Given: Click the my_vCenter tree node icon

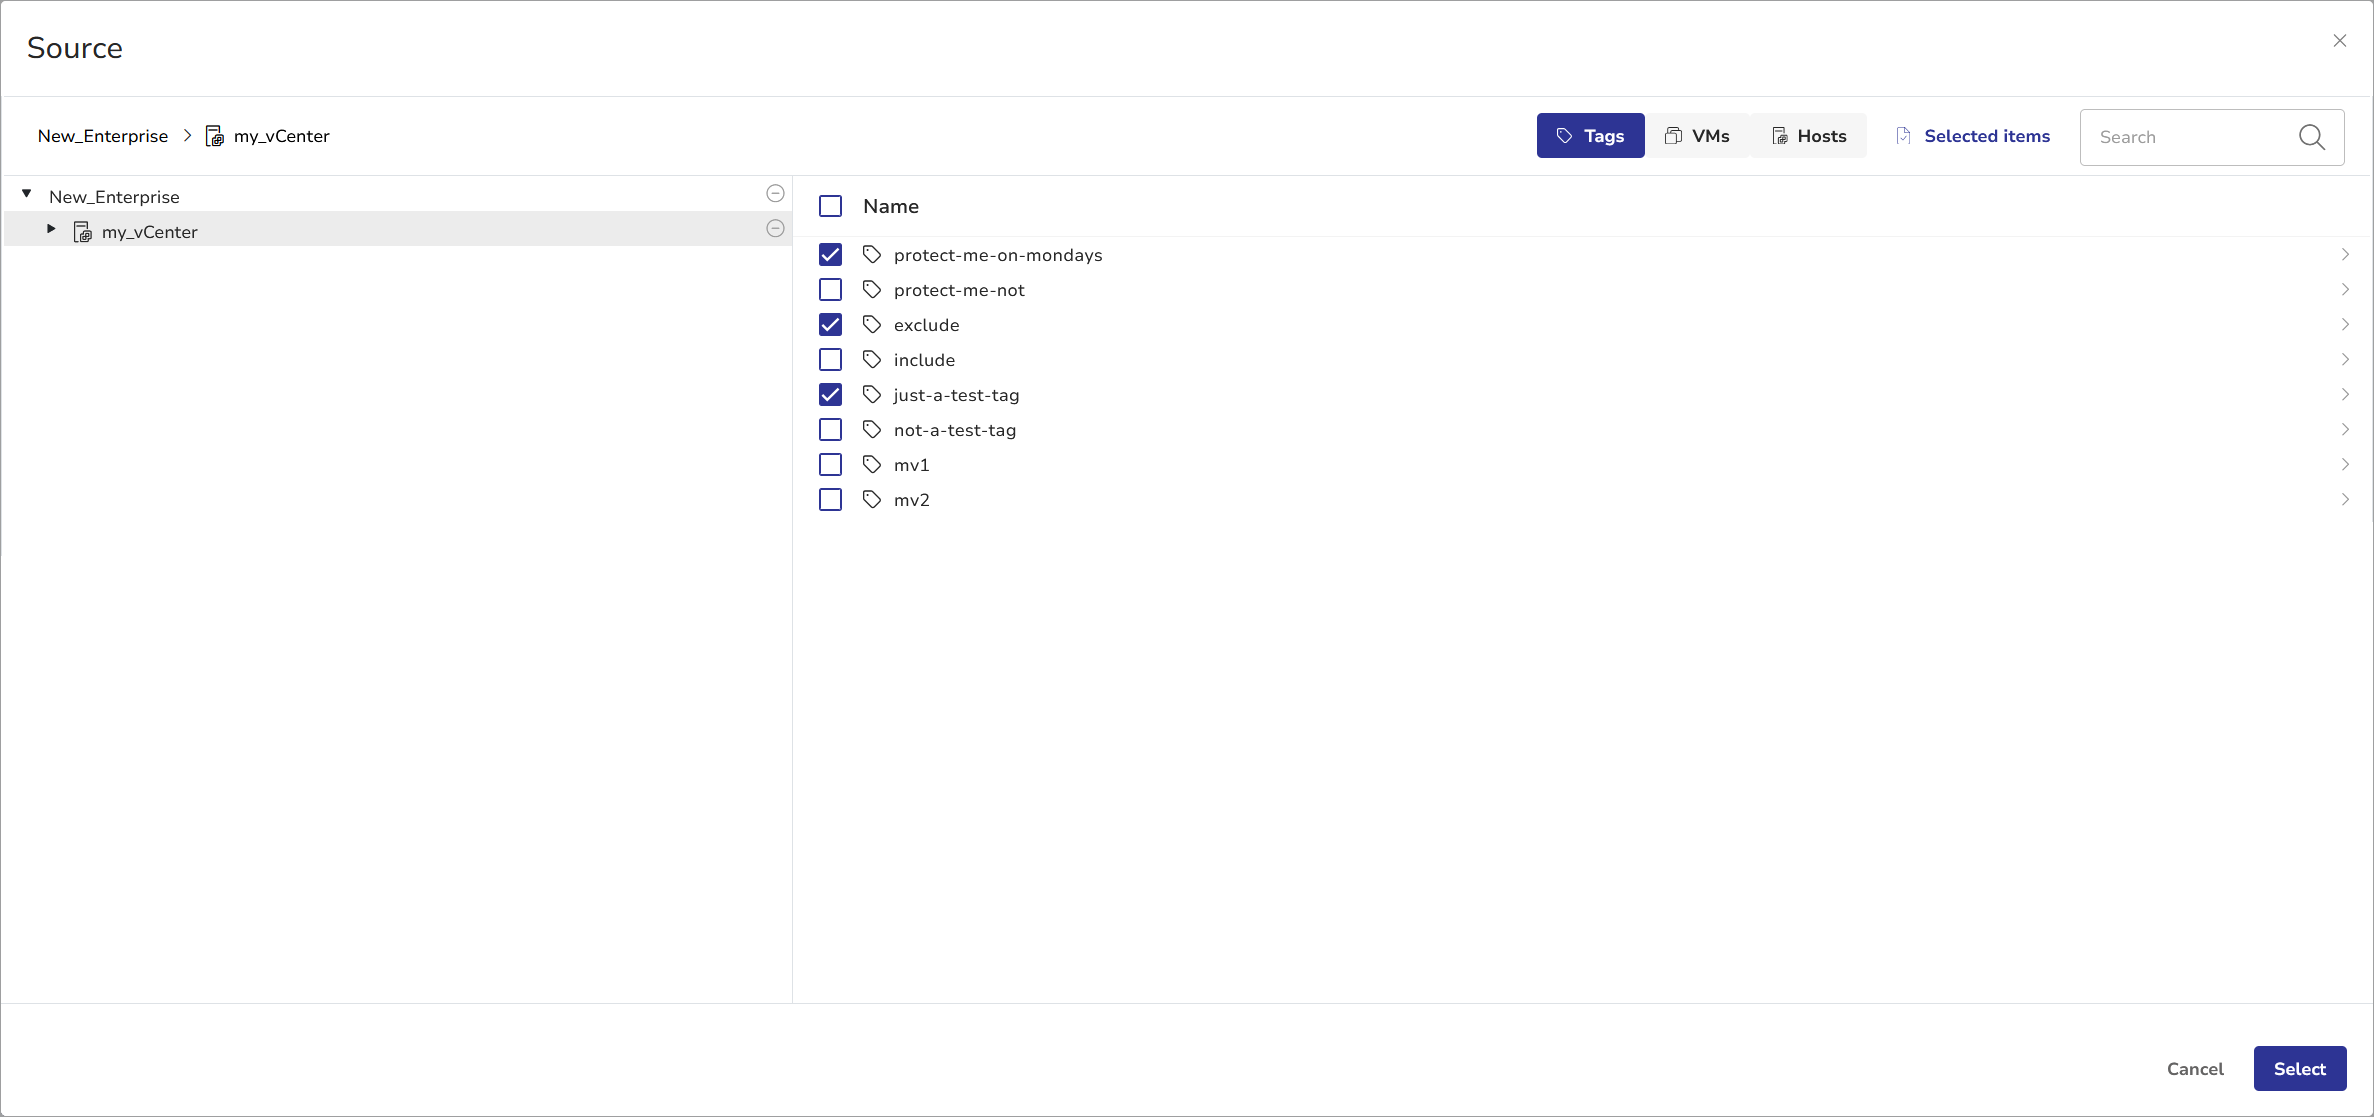Looking at the screenshot, I should [83, 232].
